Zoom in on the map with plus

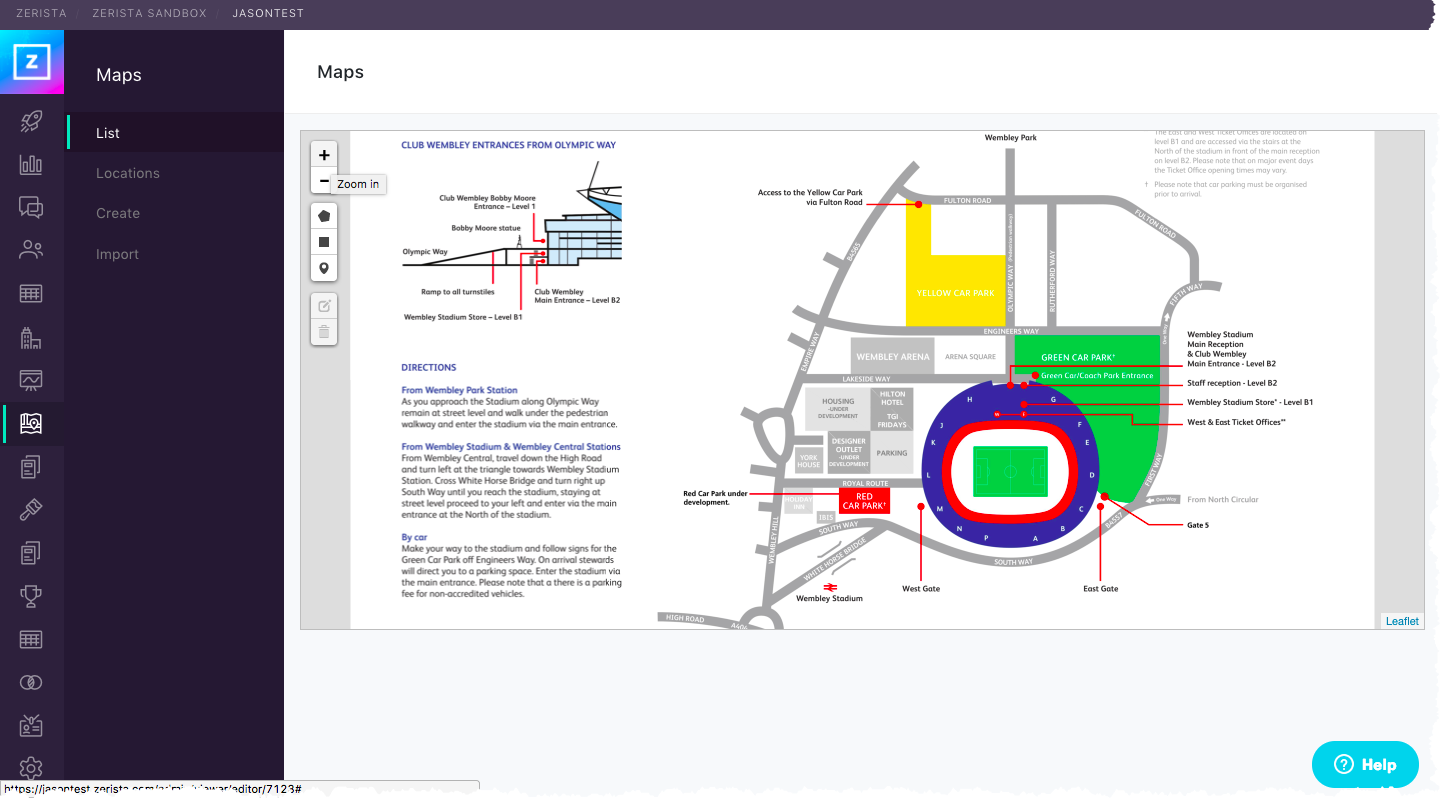pos(324,155)
